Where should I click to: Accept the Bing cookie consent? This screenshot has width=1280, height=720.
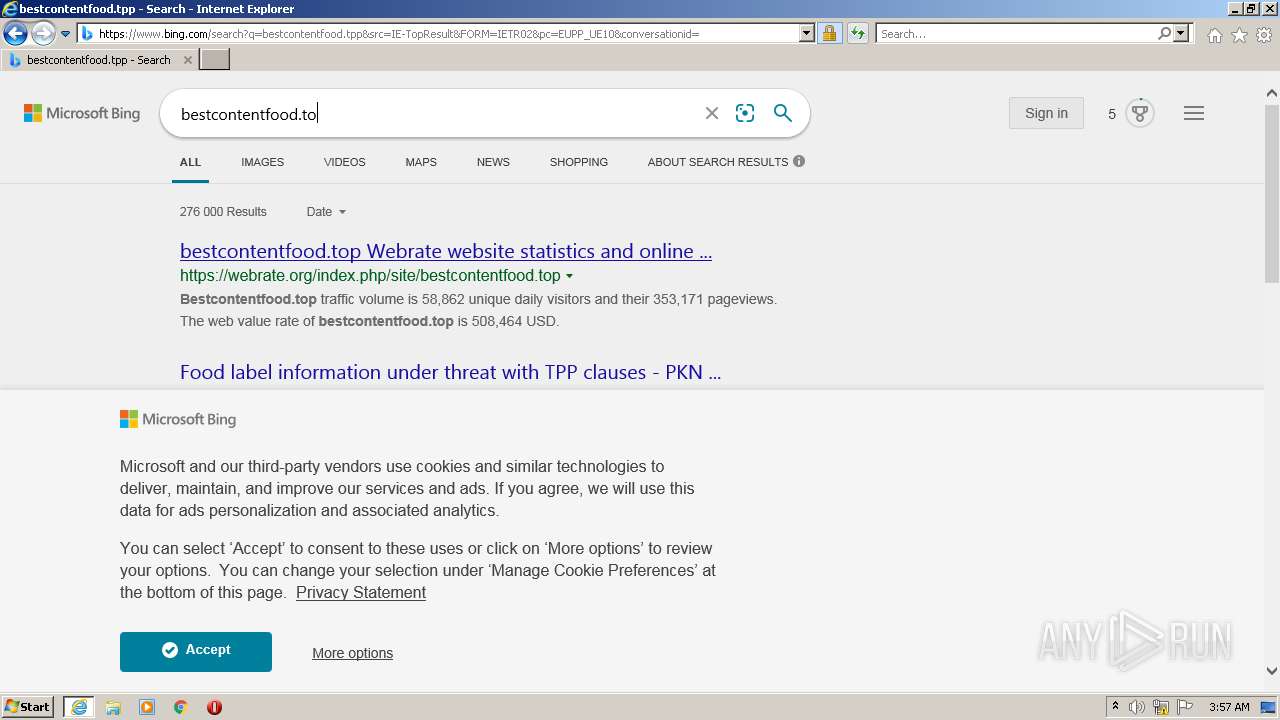pyautogui.click(x=196, y=651)
